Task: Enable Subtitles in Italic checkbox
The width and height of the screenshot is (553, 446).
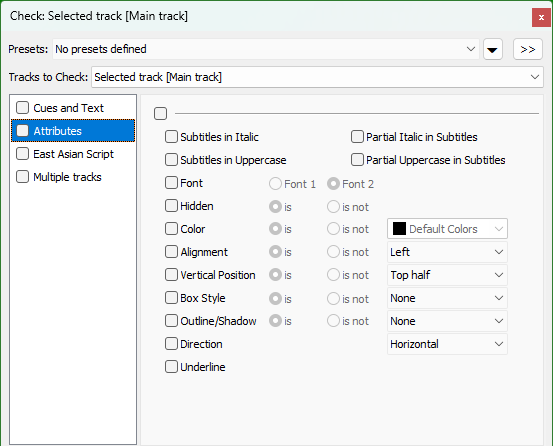Action: pos(171,137)
